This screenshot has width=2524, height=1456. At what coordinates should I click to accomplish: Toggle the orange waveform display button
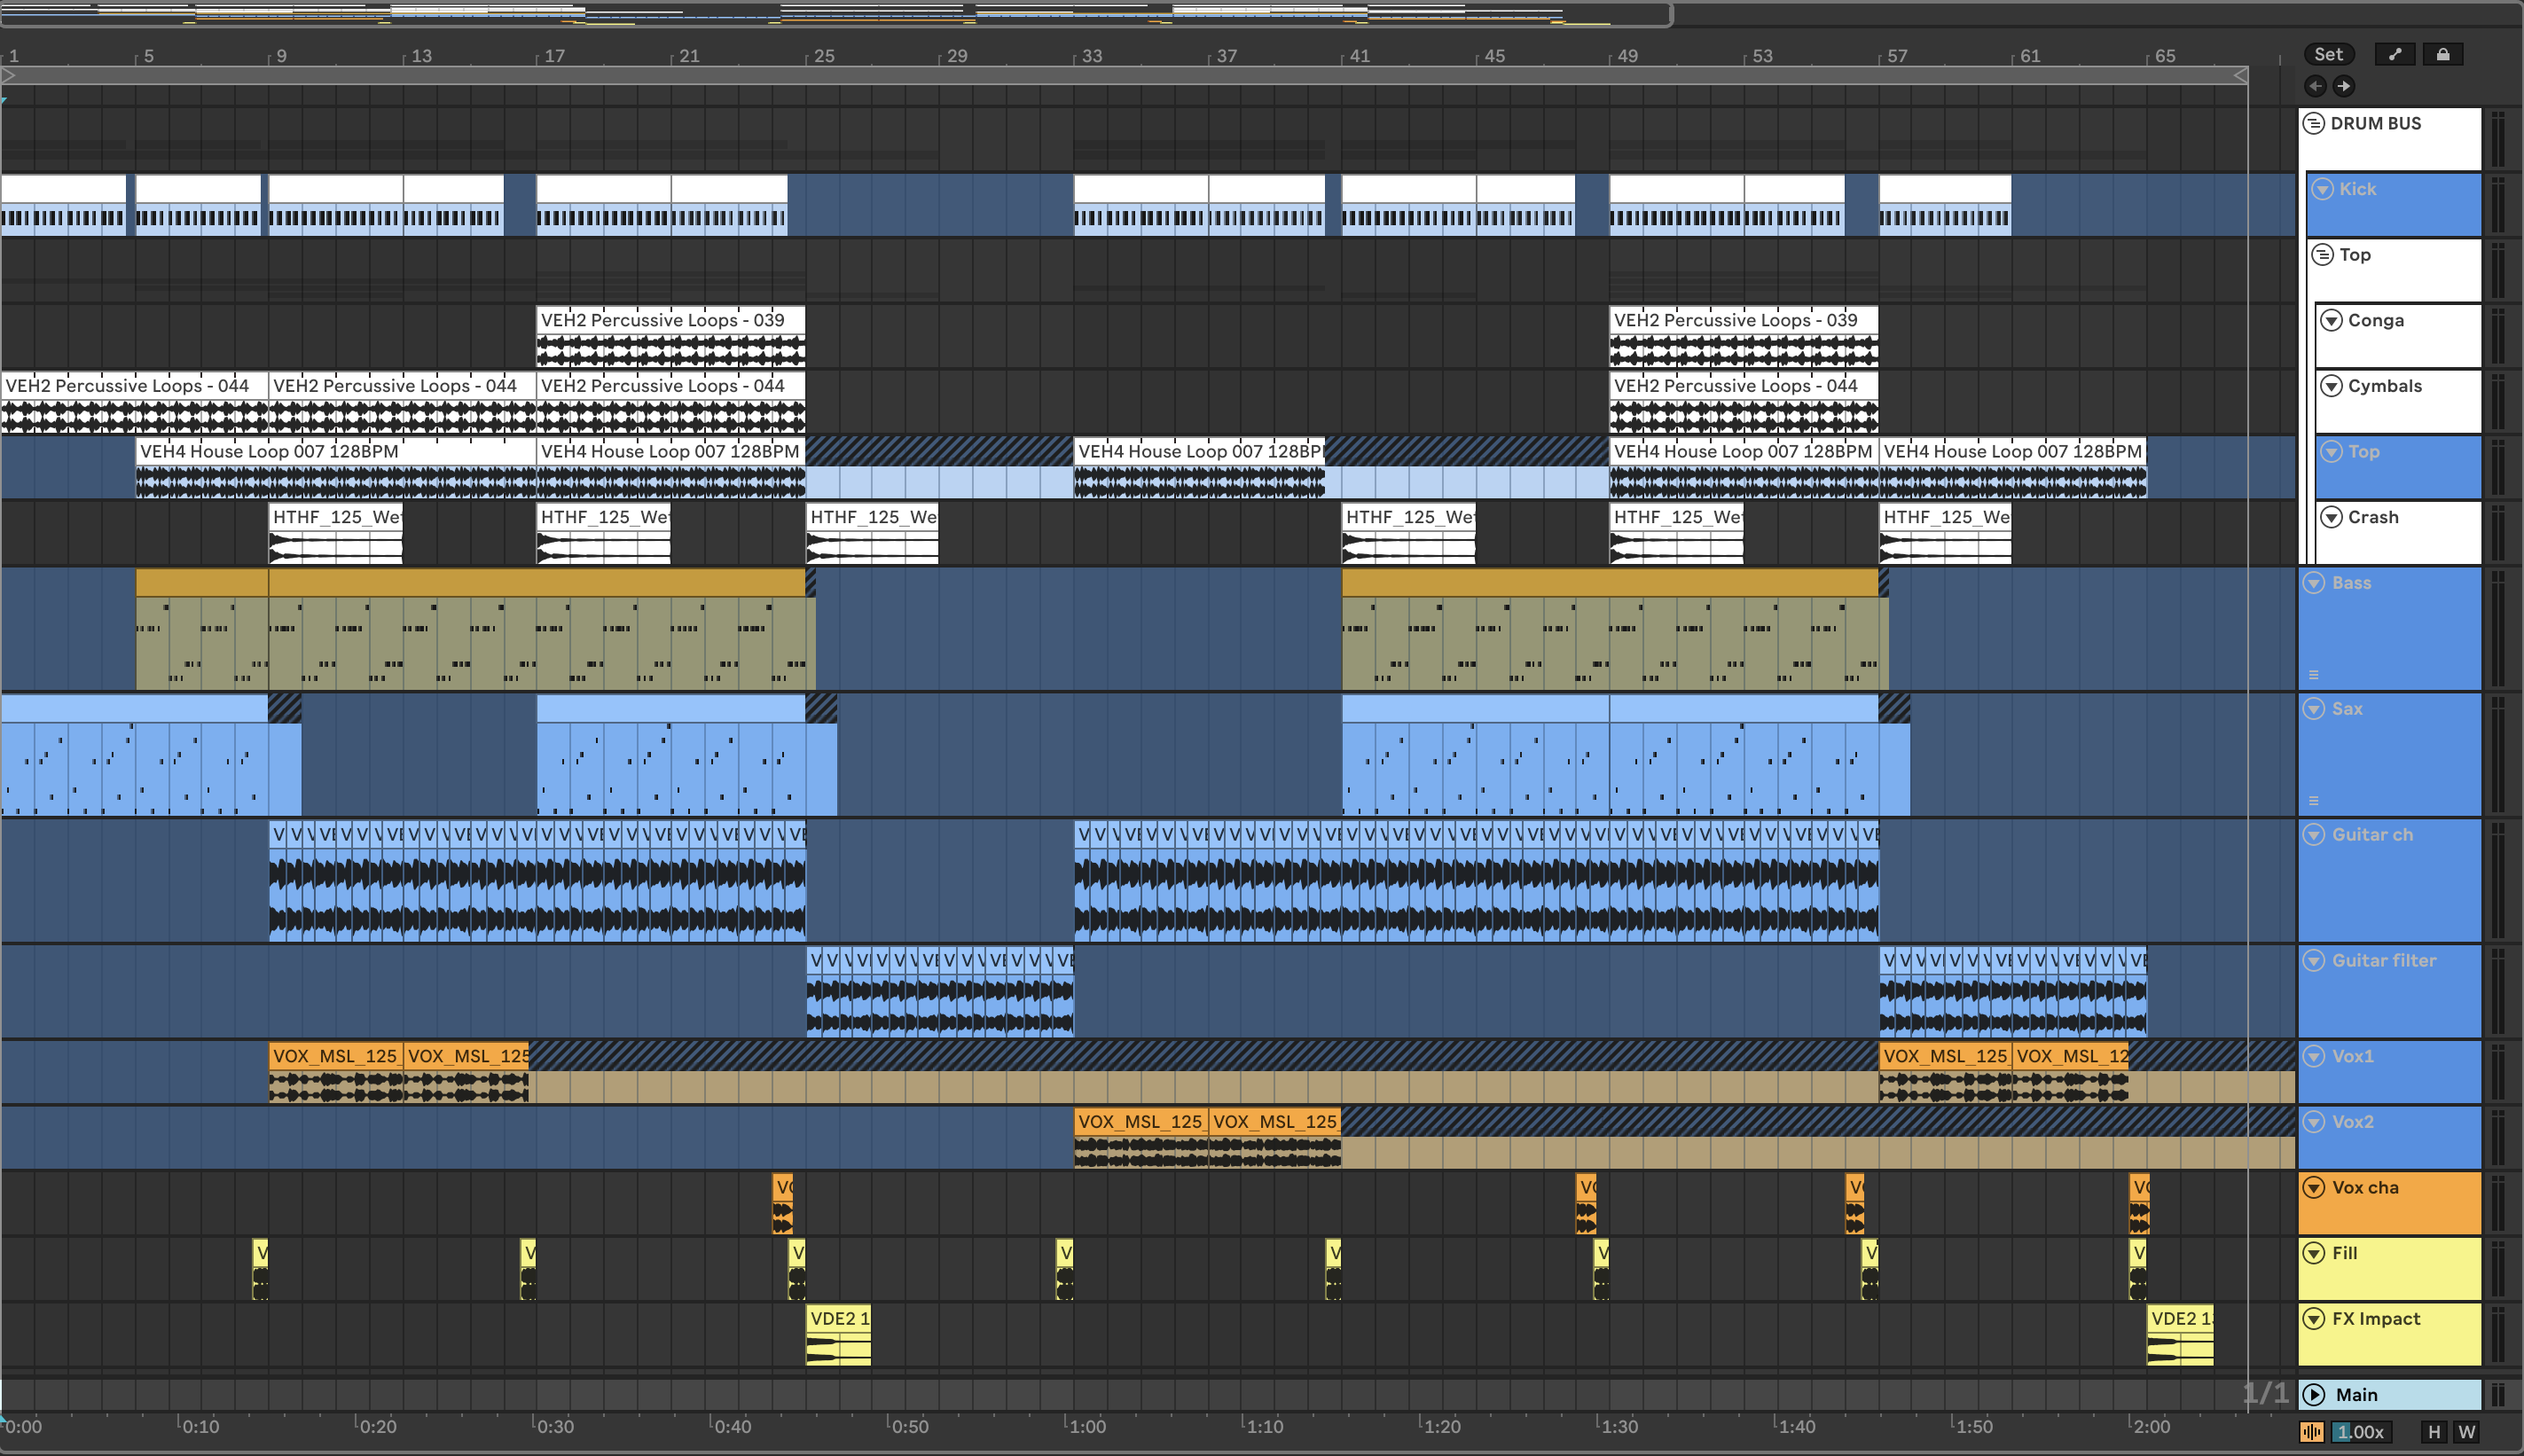click(x=2311, y=1431)
